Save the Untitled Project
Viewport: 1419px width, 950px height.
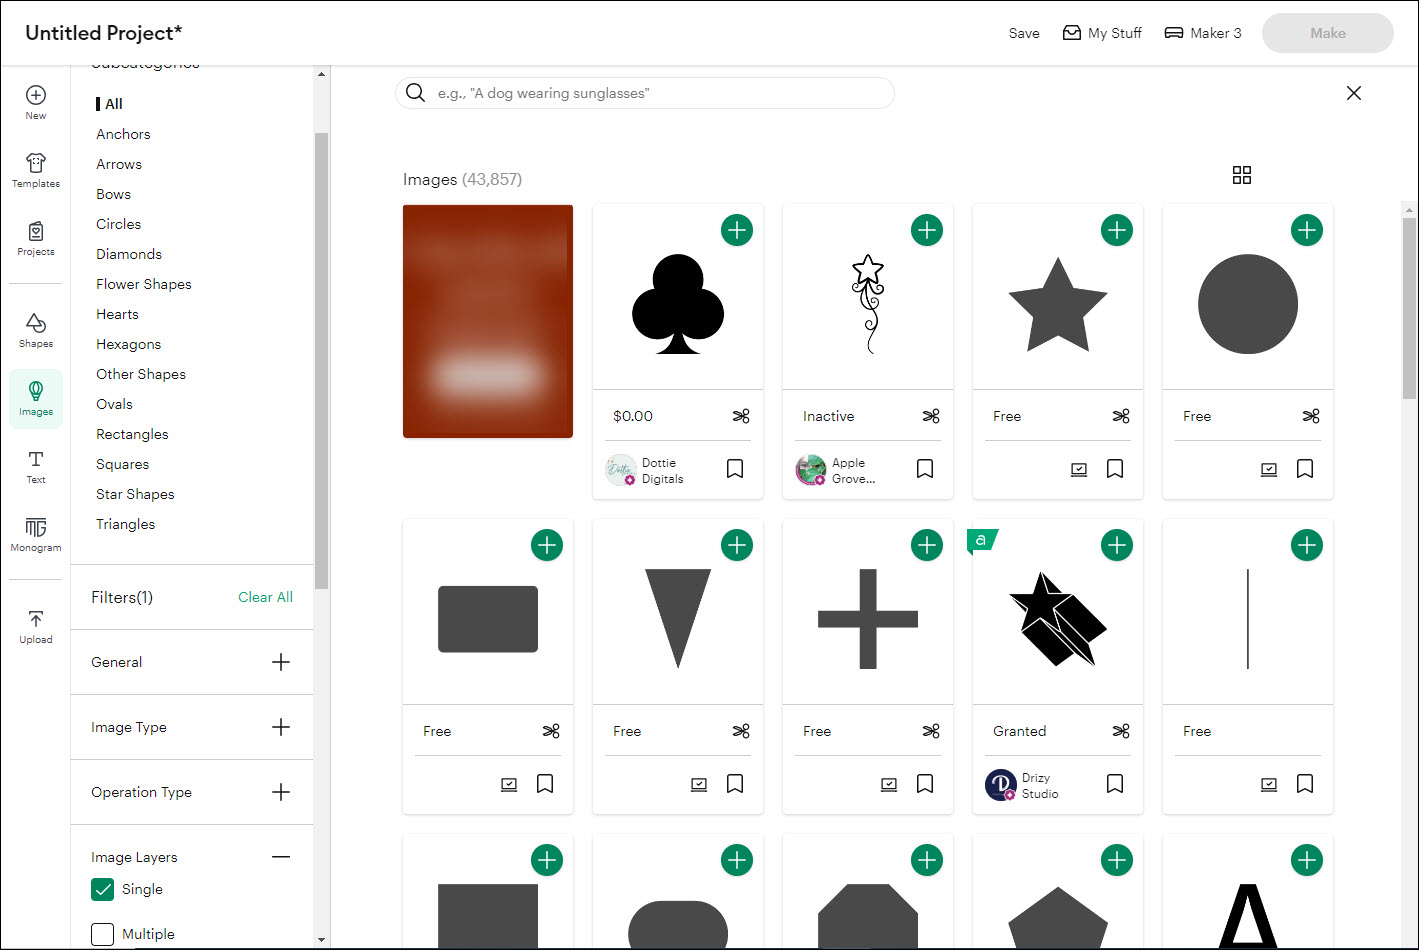(1023, 32)
